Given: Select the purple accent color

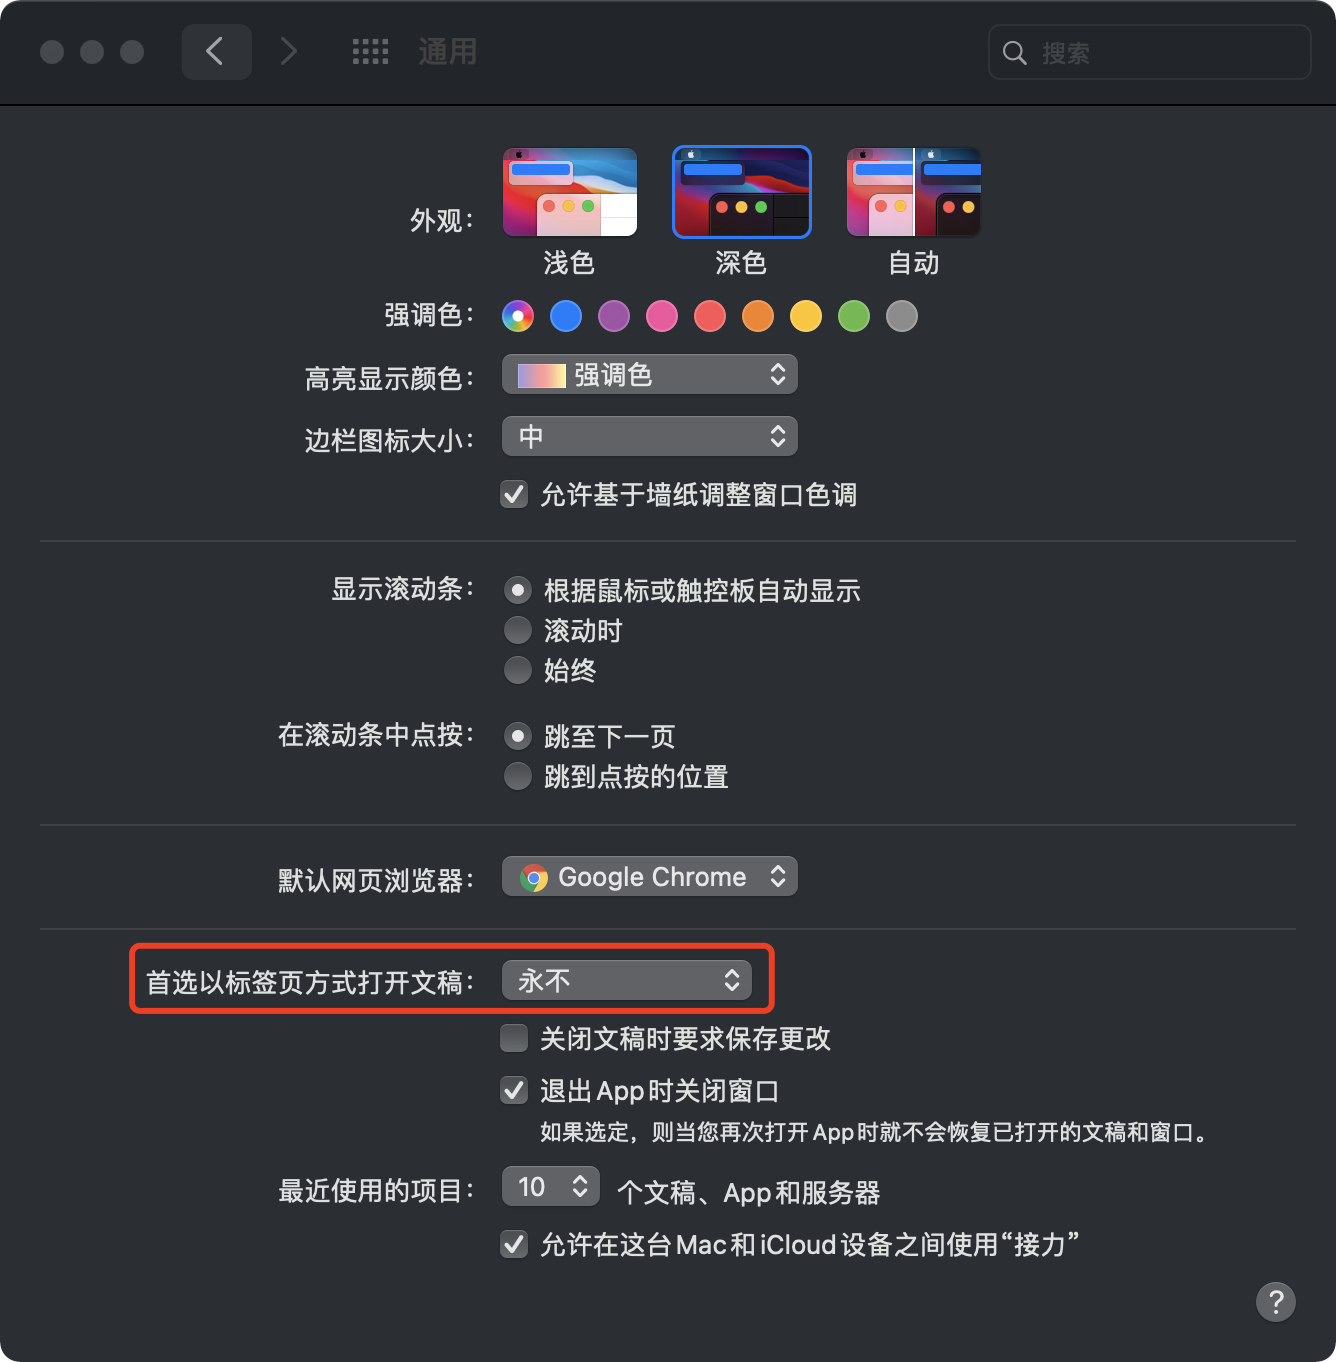Looking at the screenshot, I should (614, 316).
